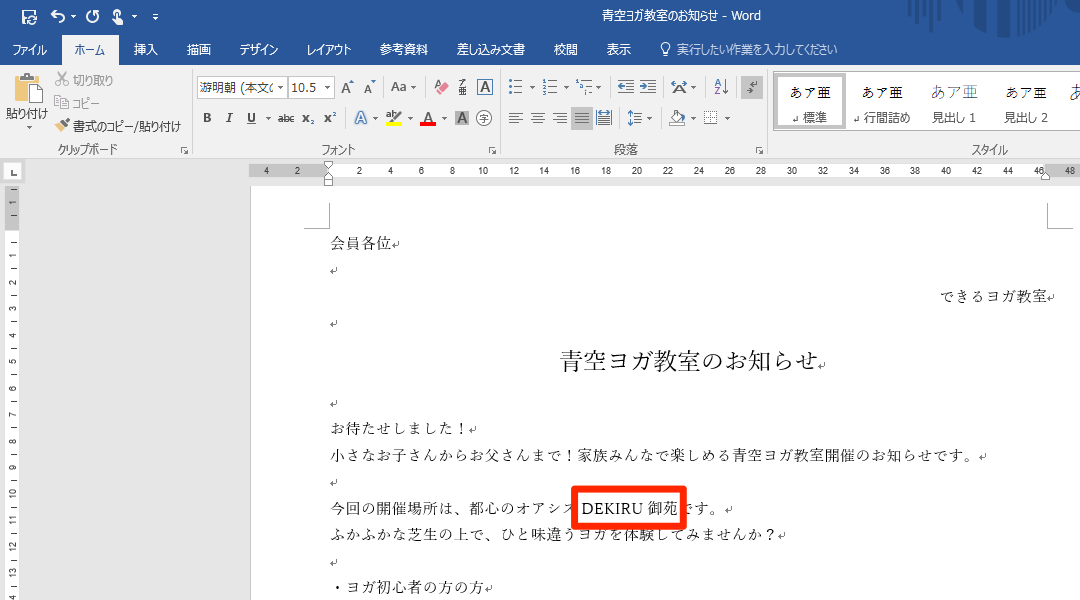Image resolution: width=1080 pixels, height=600 pixels.
Task: Center-align the paragraph text
Action: point(538,118)
